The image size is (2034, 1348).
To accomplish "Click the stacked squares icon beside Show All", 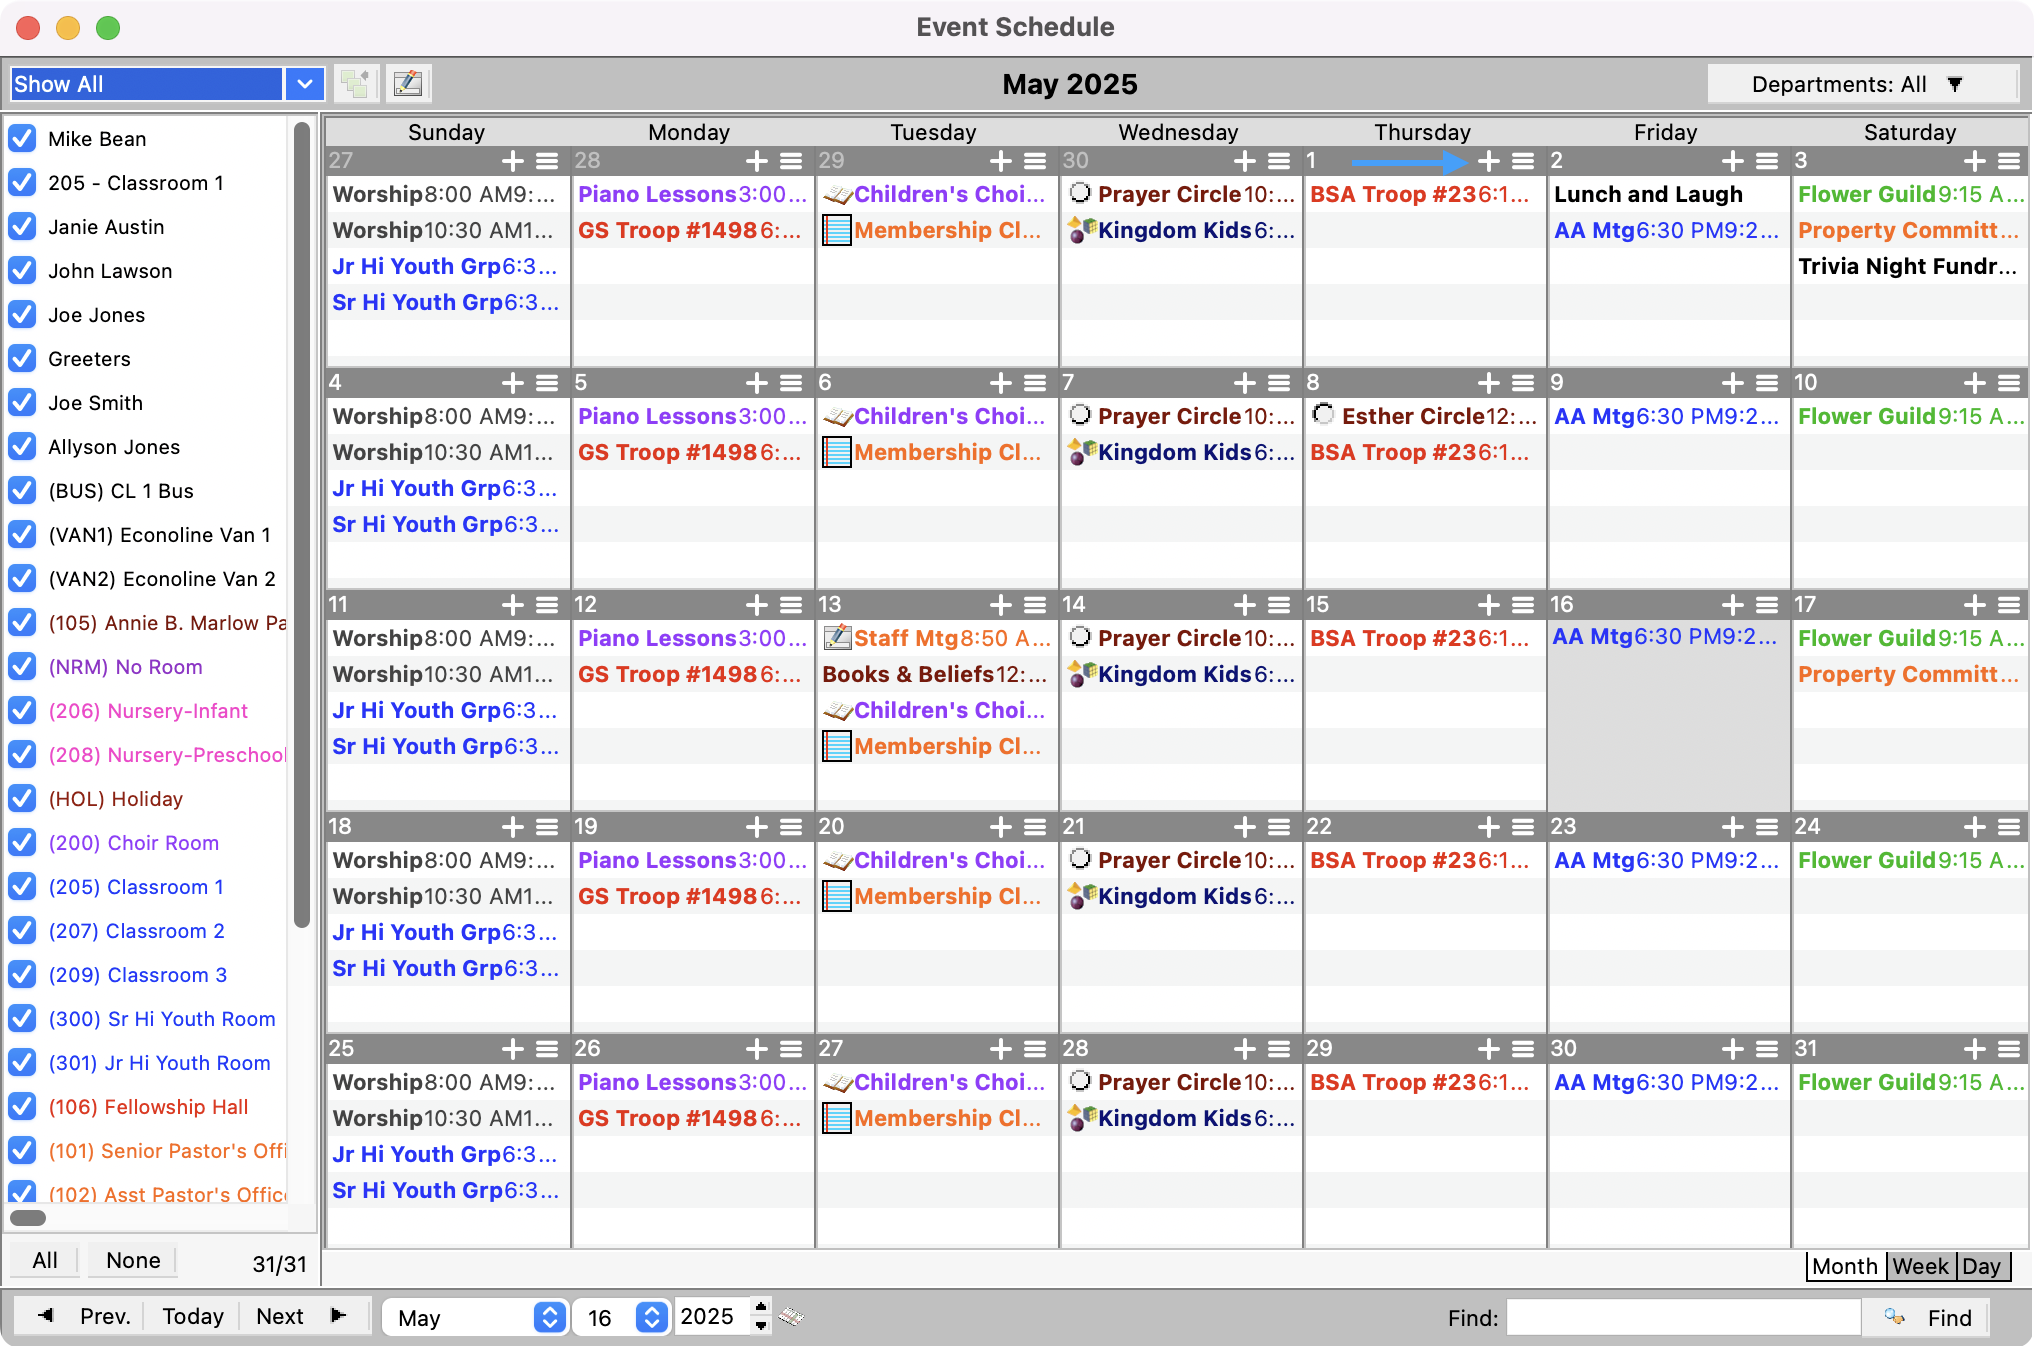I will pos(356,84).
